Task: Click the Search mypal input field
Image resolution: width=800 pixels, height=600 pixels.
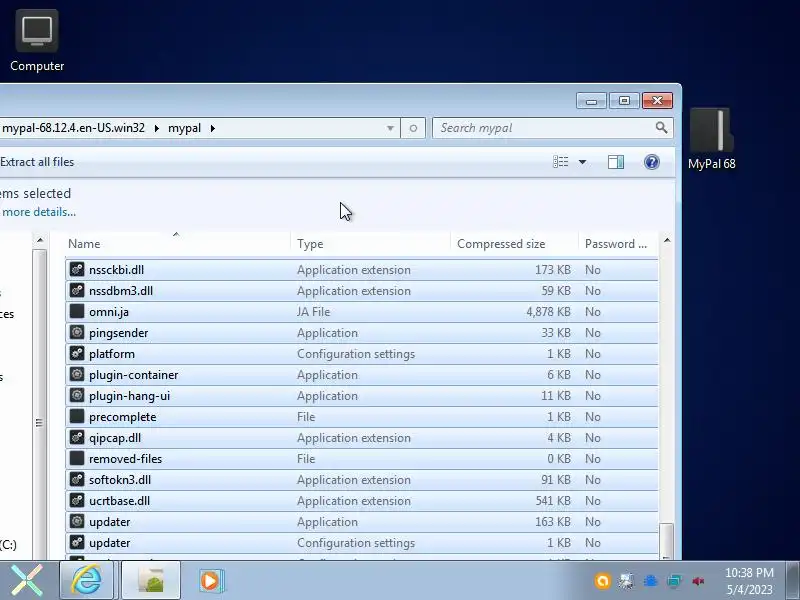Action: tap(546, 128)
